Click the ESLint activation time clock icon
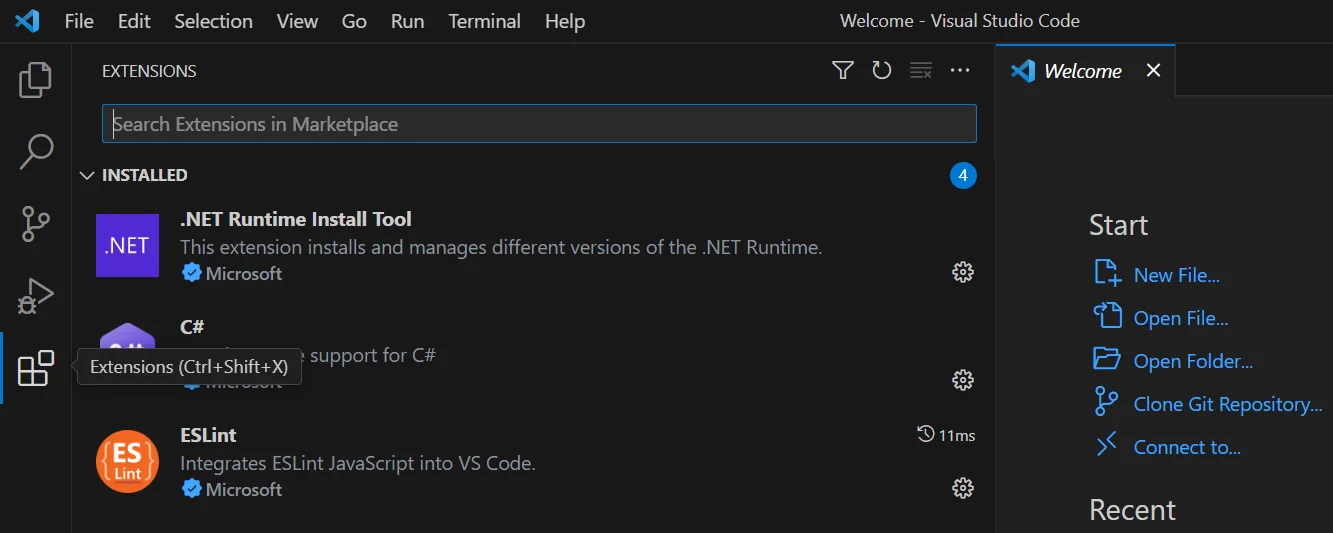Image resolution: width=1333 pixels, height=533 pixels. click(926, 435)
